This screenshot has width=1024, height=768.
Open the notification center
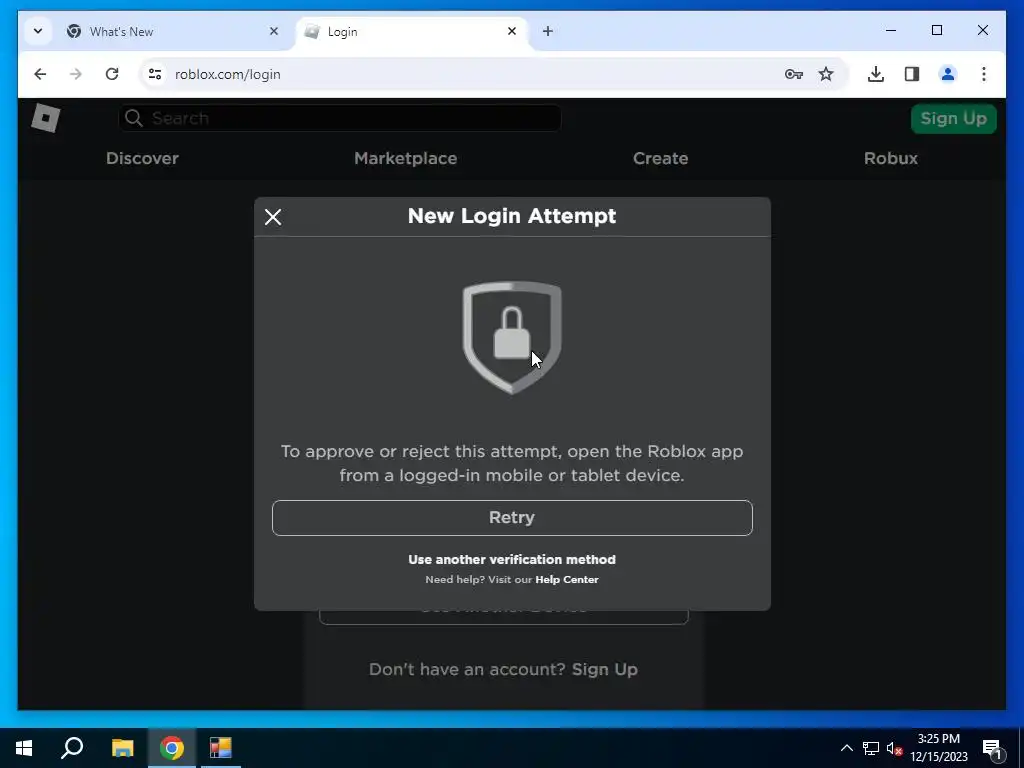tap(993, 749)
